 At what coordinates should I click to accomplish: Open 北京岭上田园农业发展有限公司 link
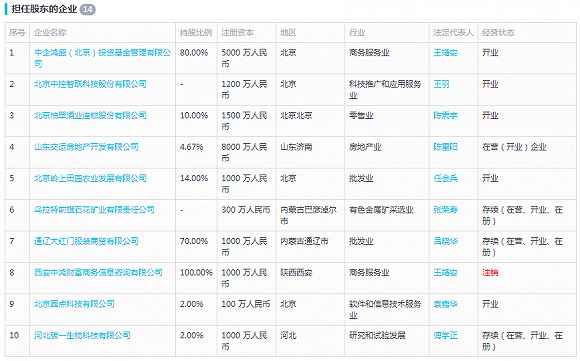[90, 178]
